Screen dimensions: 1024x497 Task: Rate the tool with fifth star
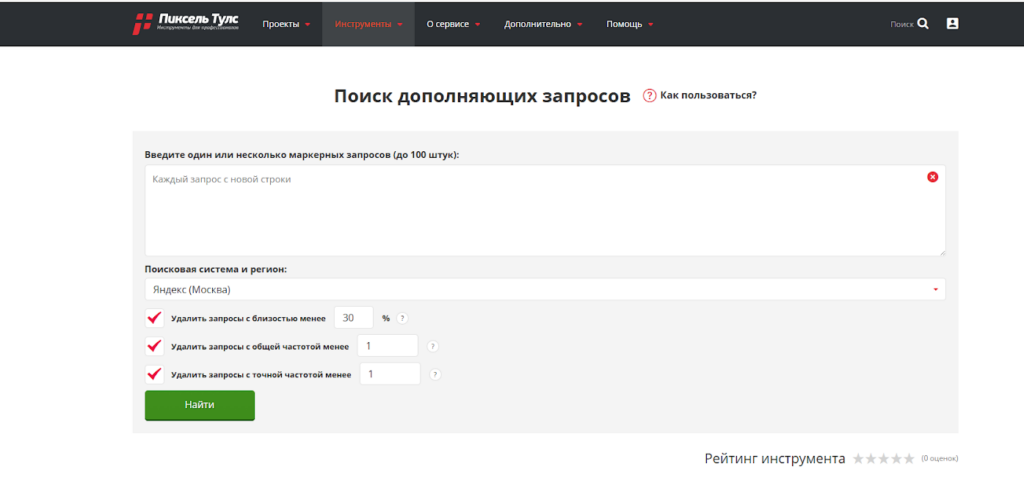pyautogui.click(x=908, y=458)
